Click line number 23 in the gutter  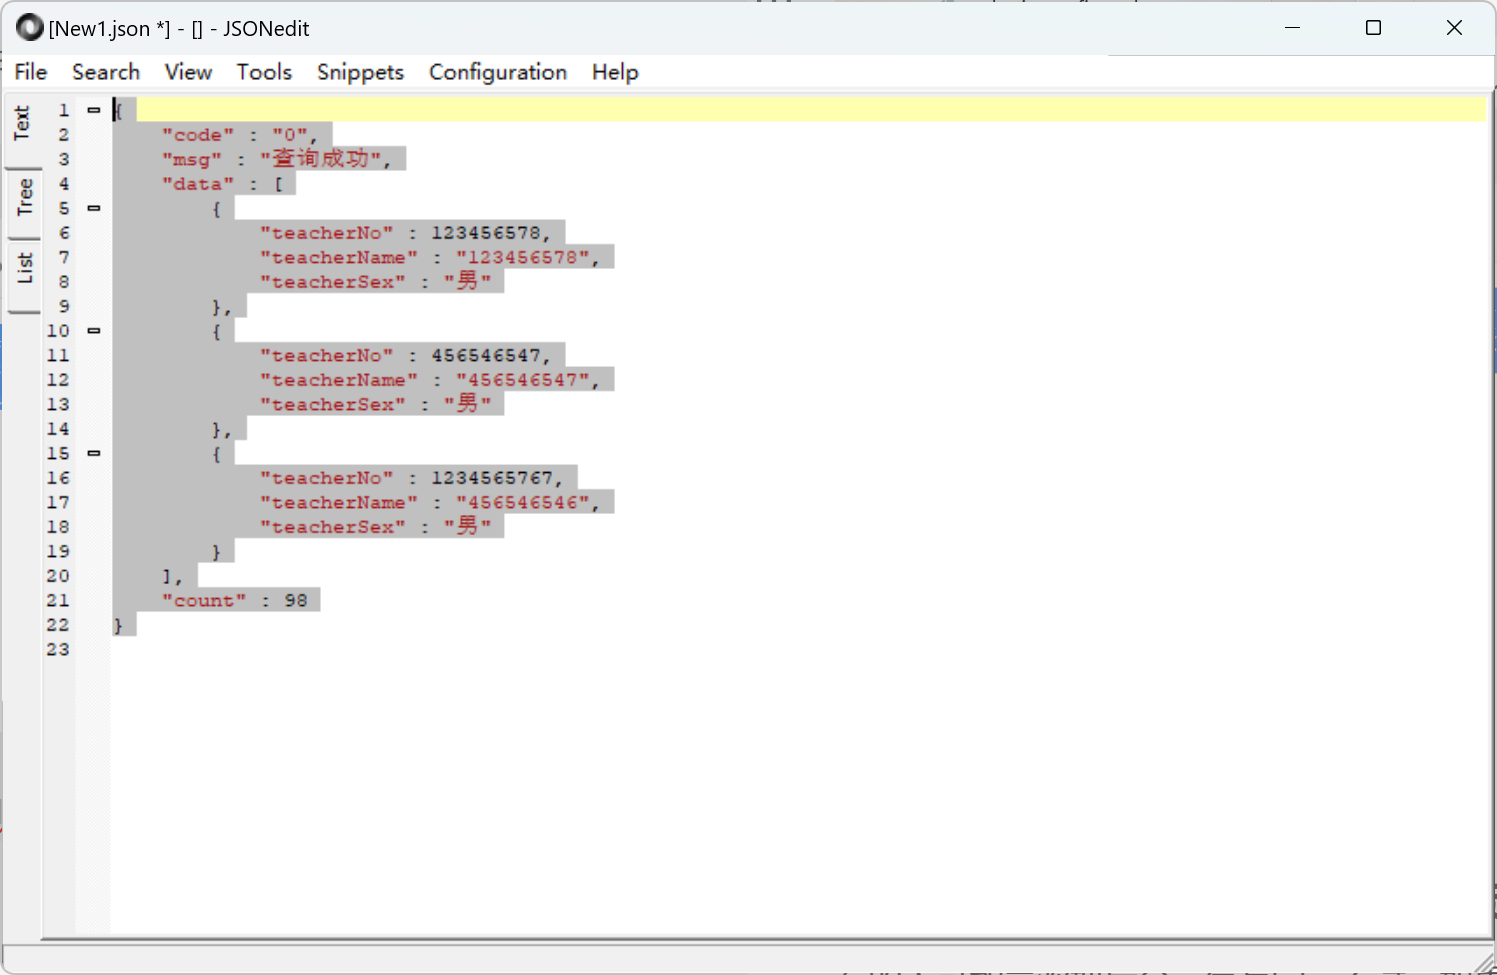(58, 650)
